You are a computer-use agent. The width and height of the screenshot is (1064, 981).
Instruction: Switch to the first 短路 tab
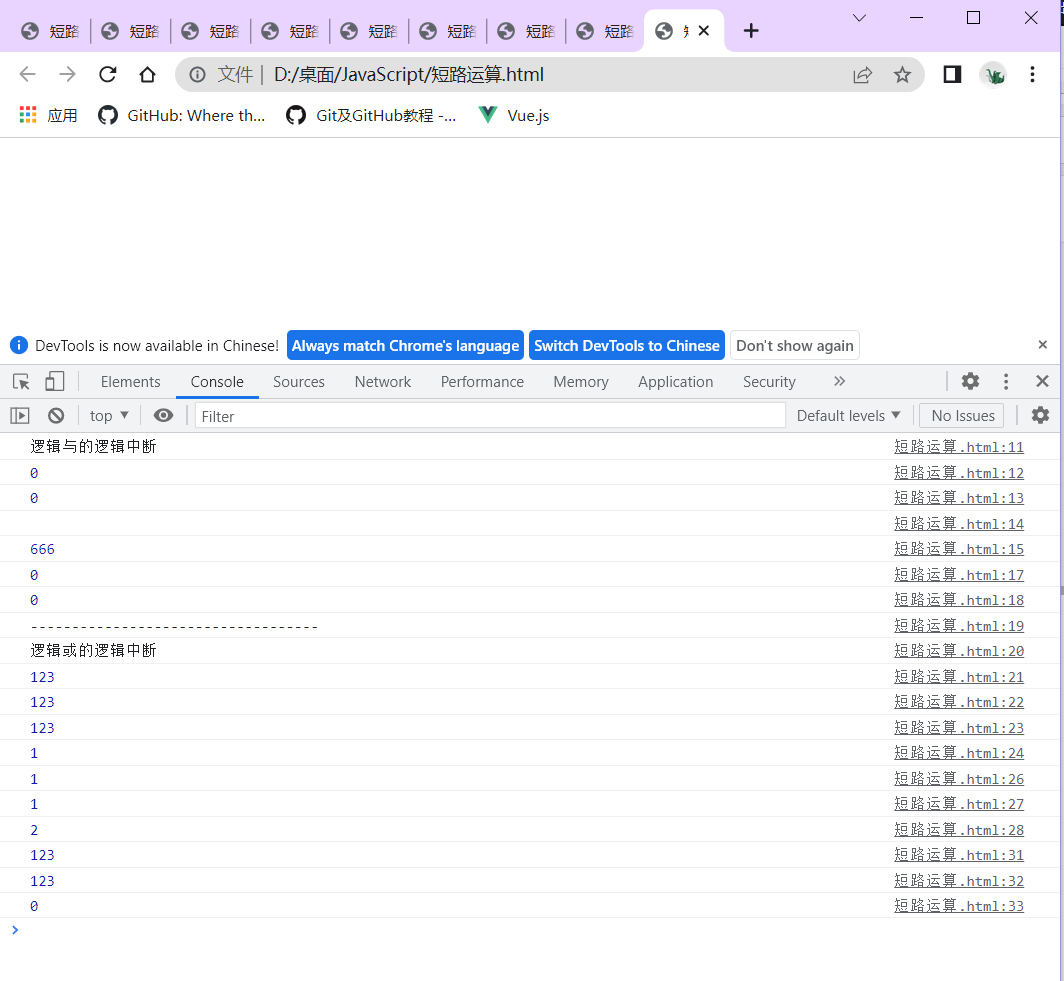(x=50, y=31)
